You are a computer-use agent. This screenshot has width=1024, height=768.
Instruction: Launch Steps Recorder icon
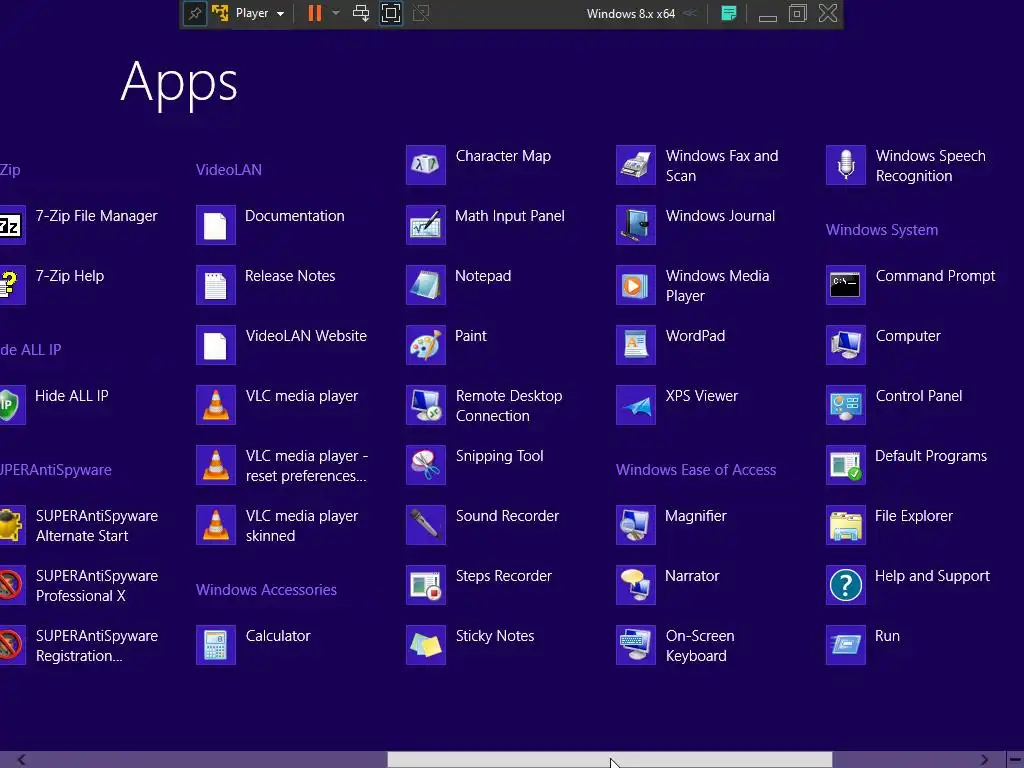(x=426, y=585)
